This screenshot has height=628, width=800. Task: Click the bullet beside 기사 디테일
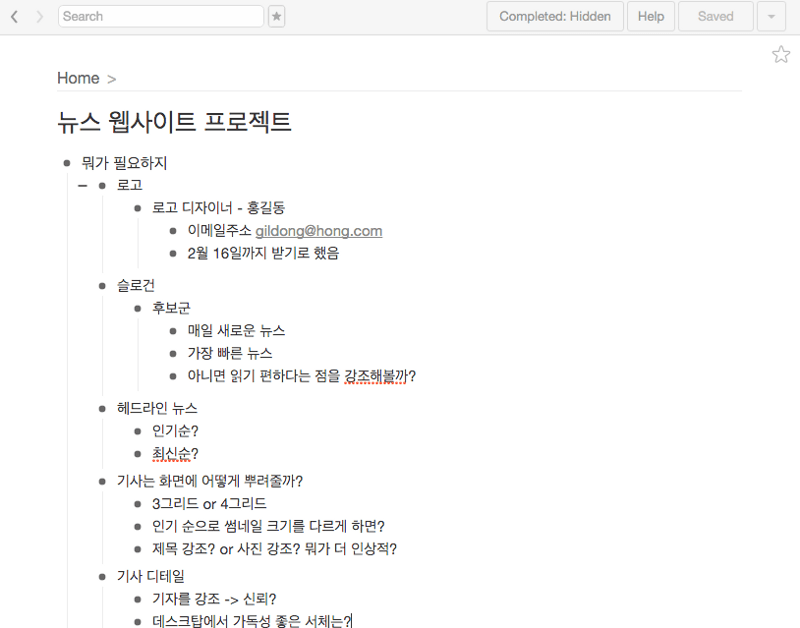[x=102, y=577]
